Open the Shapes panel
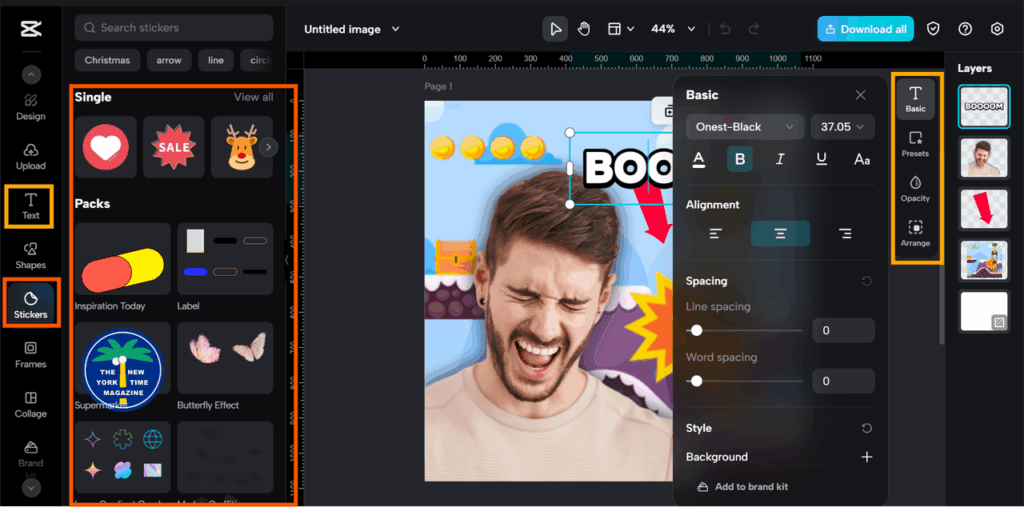The width and height of the screenshot is (1024, 507). pyautogui.click(x=30, y=254)
